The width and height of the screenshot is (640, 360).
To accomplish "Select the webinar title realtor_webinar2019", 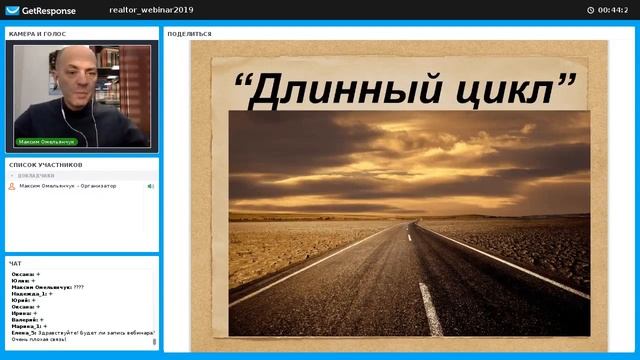I will (151, 10).
